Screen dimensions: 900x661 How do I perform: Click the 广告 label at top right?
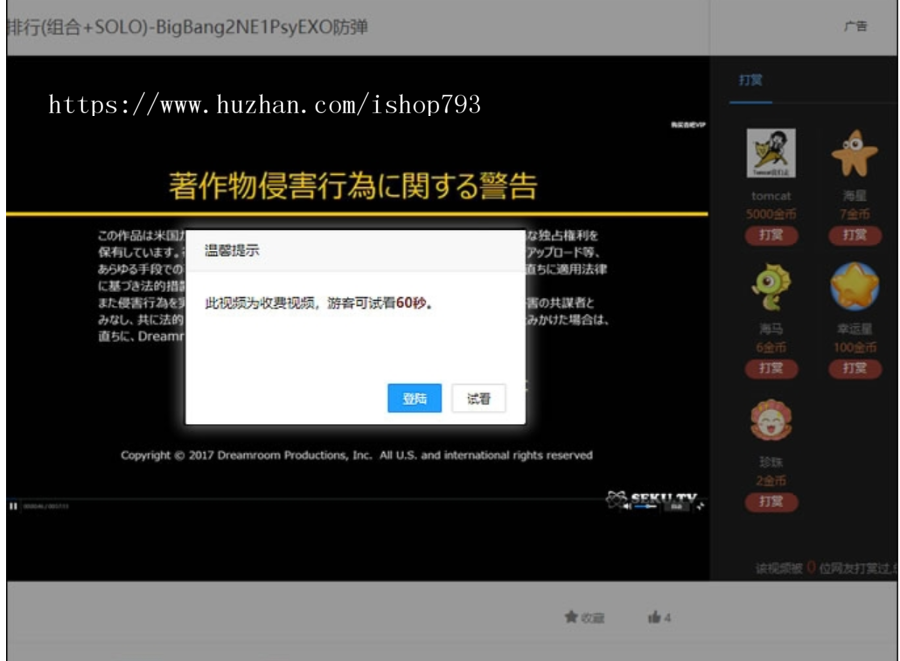[x=855, y=27]
